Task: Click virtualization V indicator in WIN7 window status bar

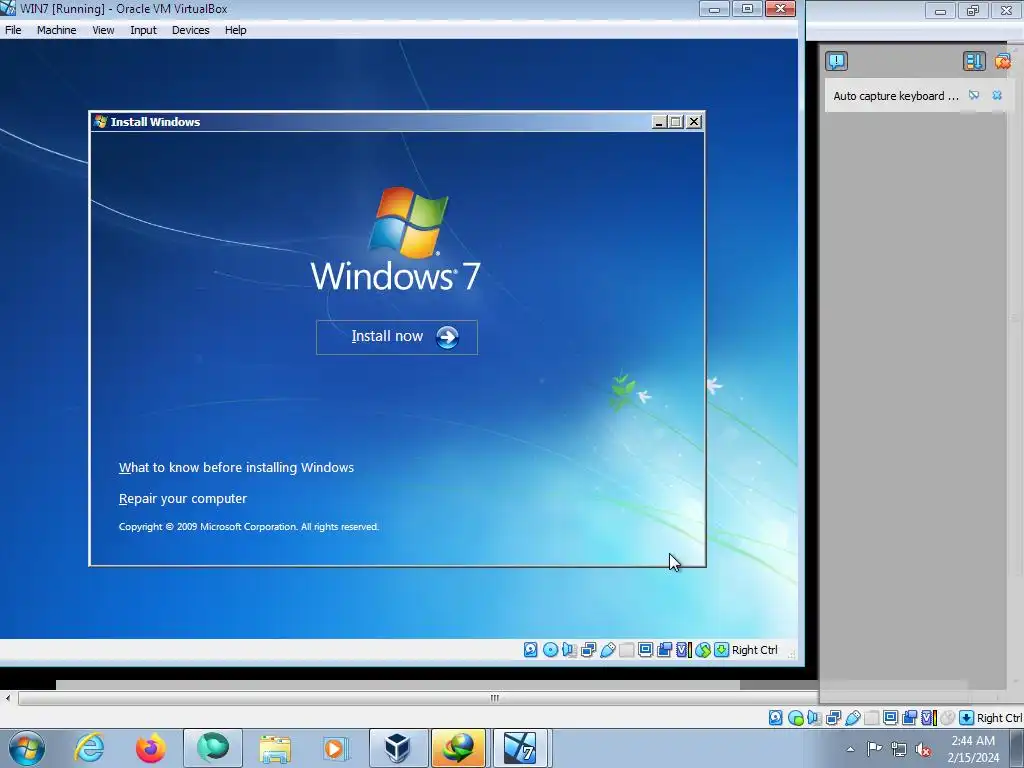Action: 683,650
